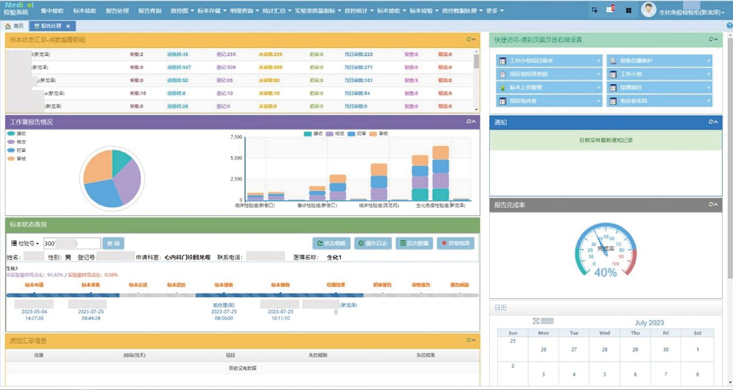The image size is (733, 390).
Task: Toggle the 审核 series in pie chart legend
Action: (x=17, y=159)
